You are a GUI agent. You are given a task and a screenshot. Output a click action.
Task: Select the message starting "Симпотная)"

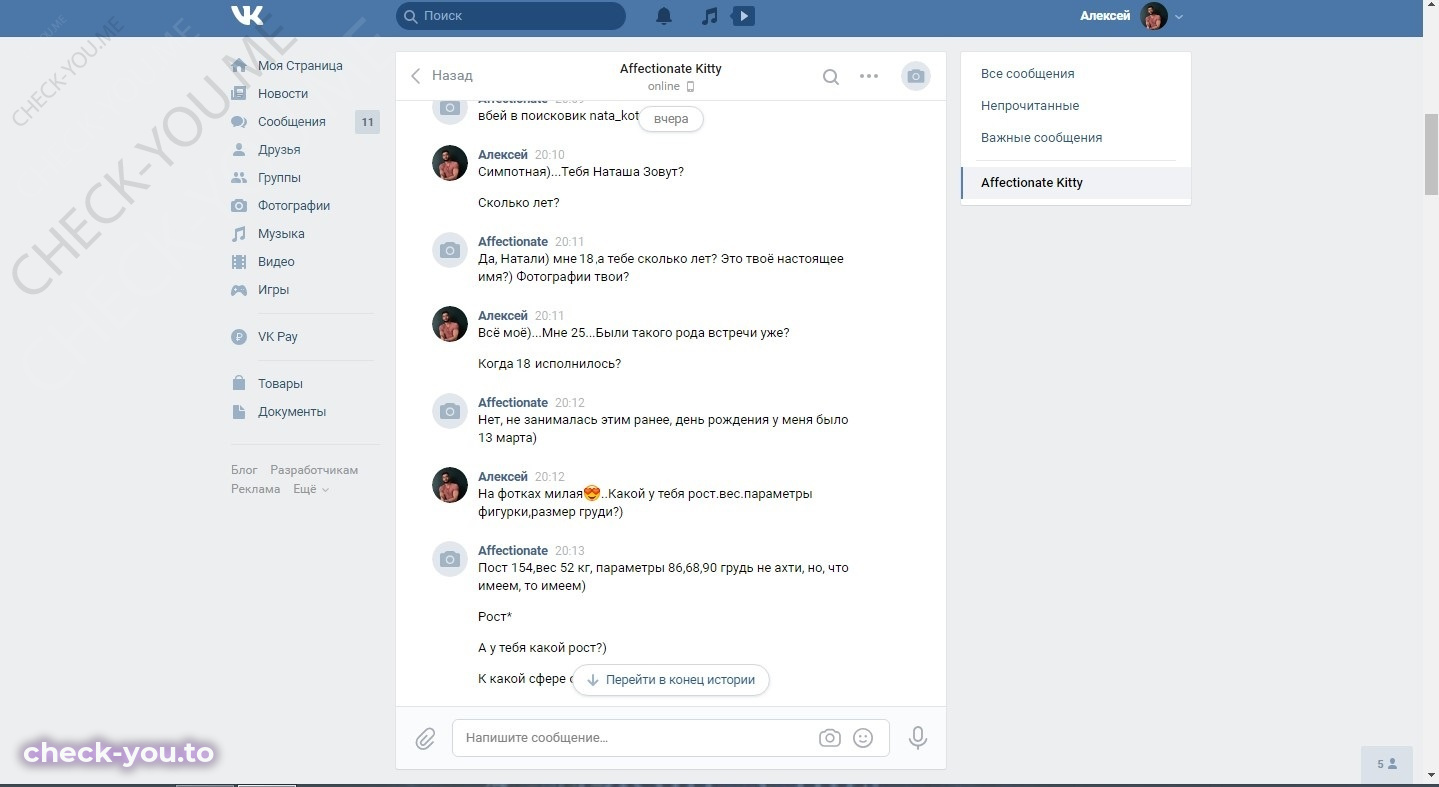coord(581,172)
